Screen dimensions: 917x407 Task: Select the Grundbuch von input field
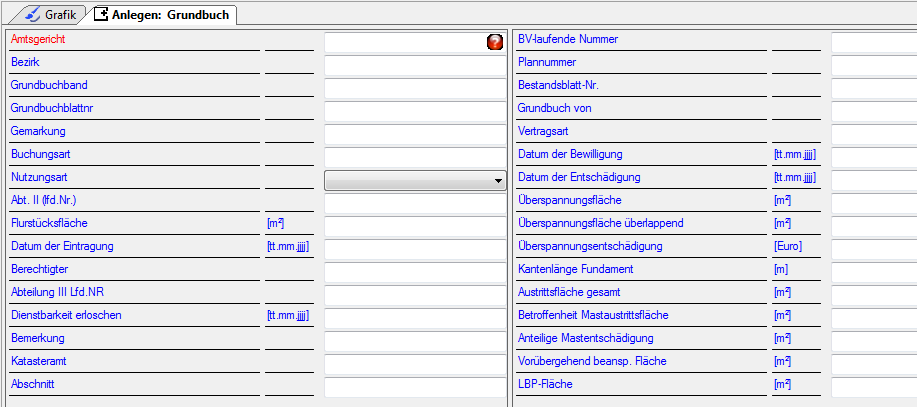(x=874, y=112)
